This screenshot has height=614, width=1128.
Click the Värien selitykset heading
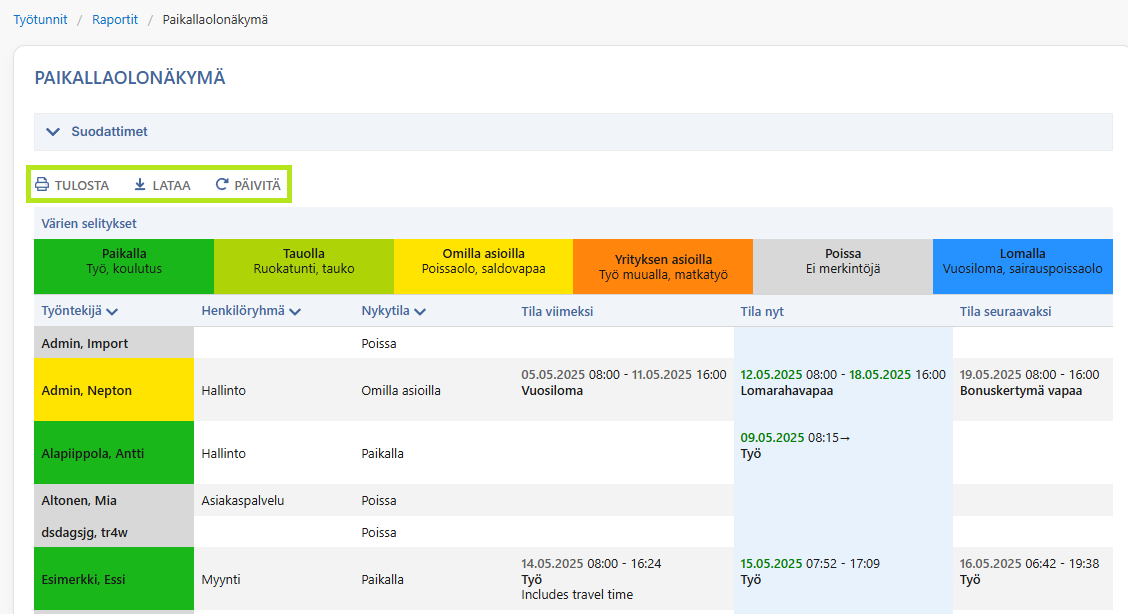pyautogui.click(x=89, y=224)
